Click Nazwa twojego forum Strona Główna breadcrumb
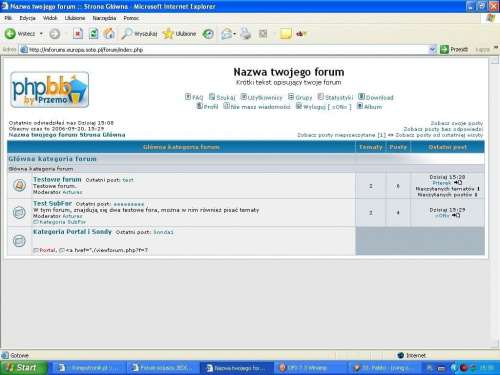 67,135
